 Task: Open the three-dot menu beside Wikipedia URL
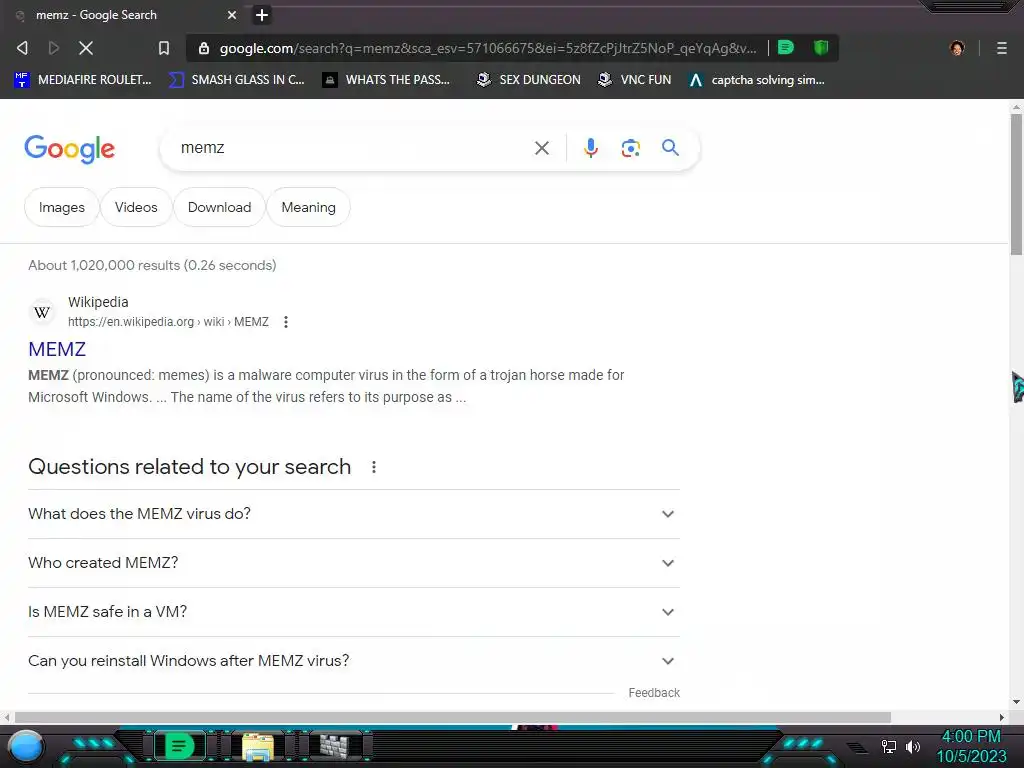[x=285, y=322]
